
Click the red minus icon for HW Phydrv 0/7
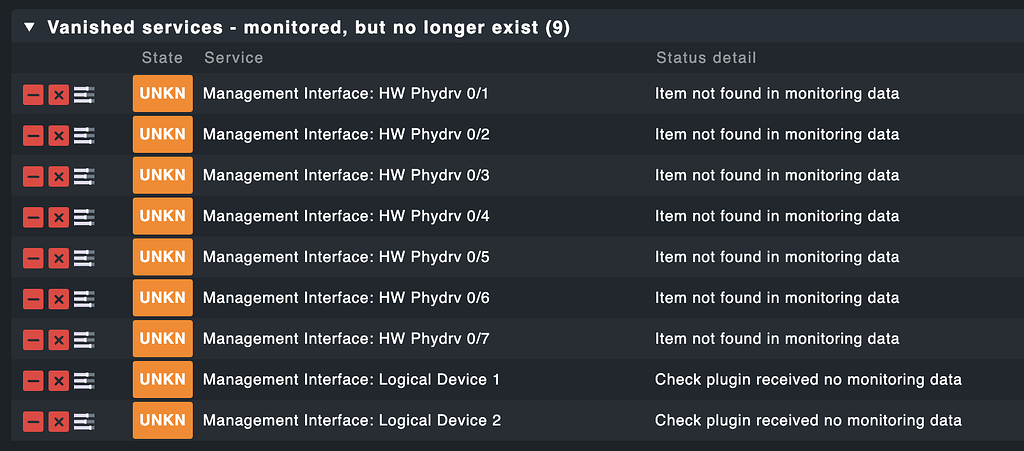[33, 340]
